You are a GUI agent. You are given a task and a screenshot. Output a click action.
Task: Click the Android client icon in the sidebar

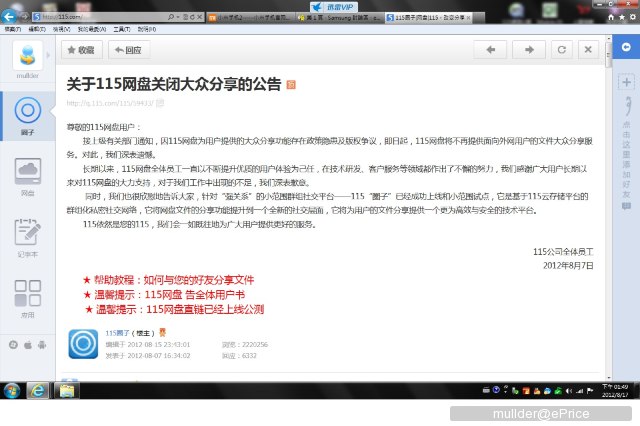pos(42,345)
